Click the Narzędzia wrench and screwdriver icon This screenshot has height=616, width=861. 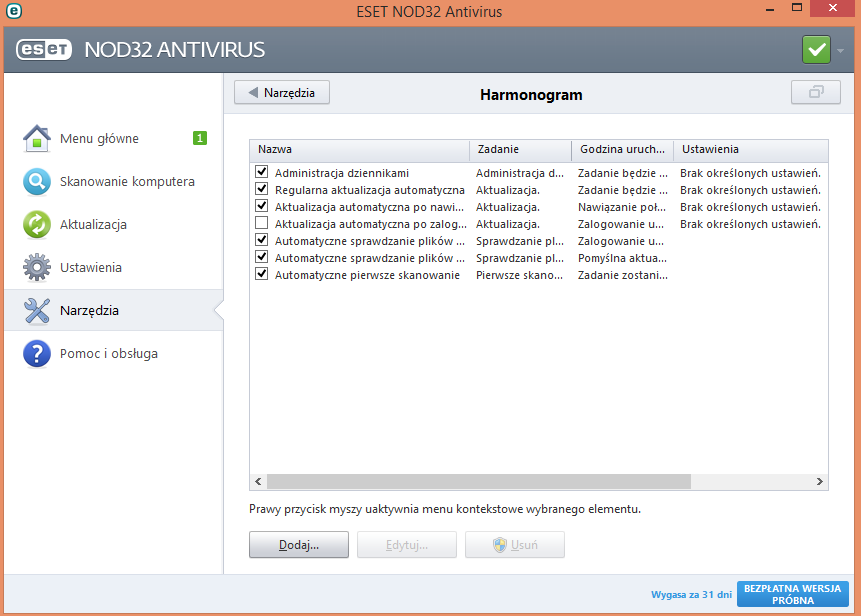(x=37, y=311)
